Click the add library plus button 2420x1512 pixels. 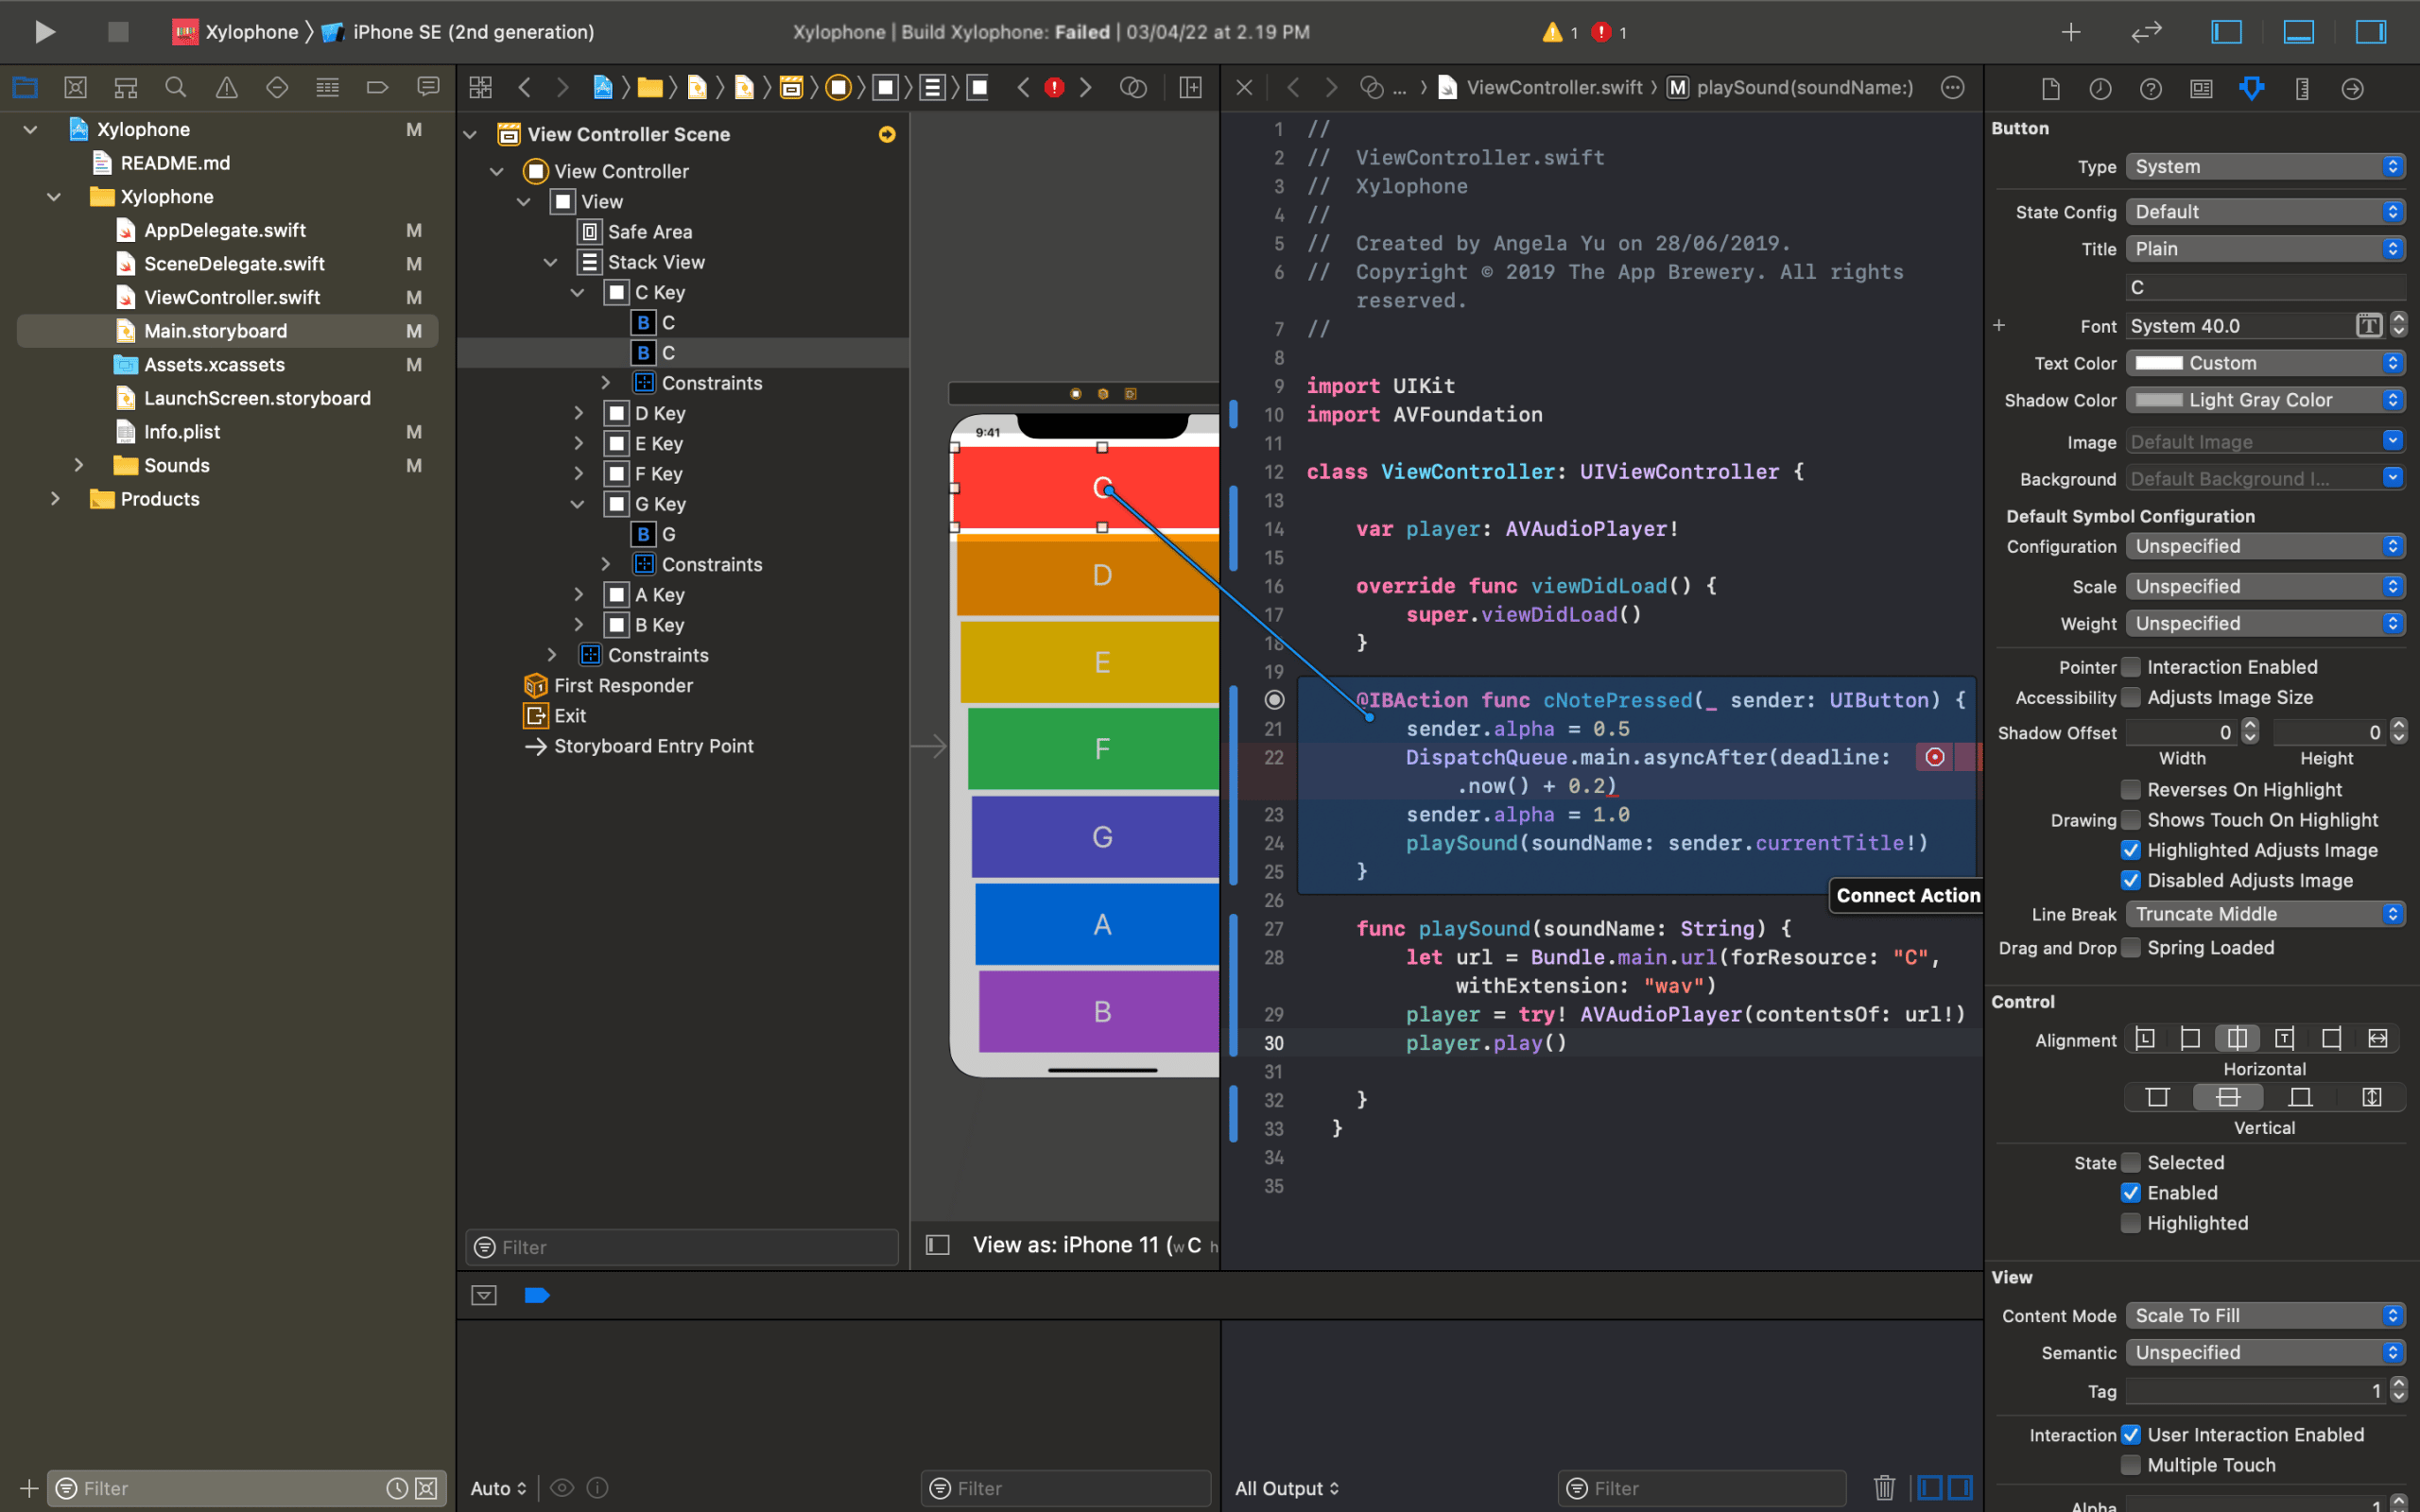pyautogui.click(x=2070, y=32)
